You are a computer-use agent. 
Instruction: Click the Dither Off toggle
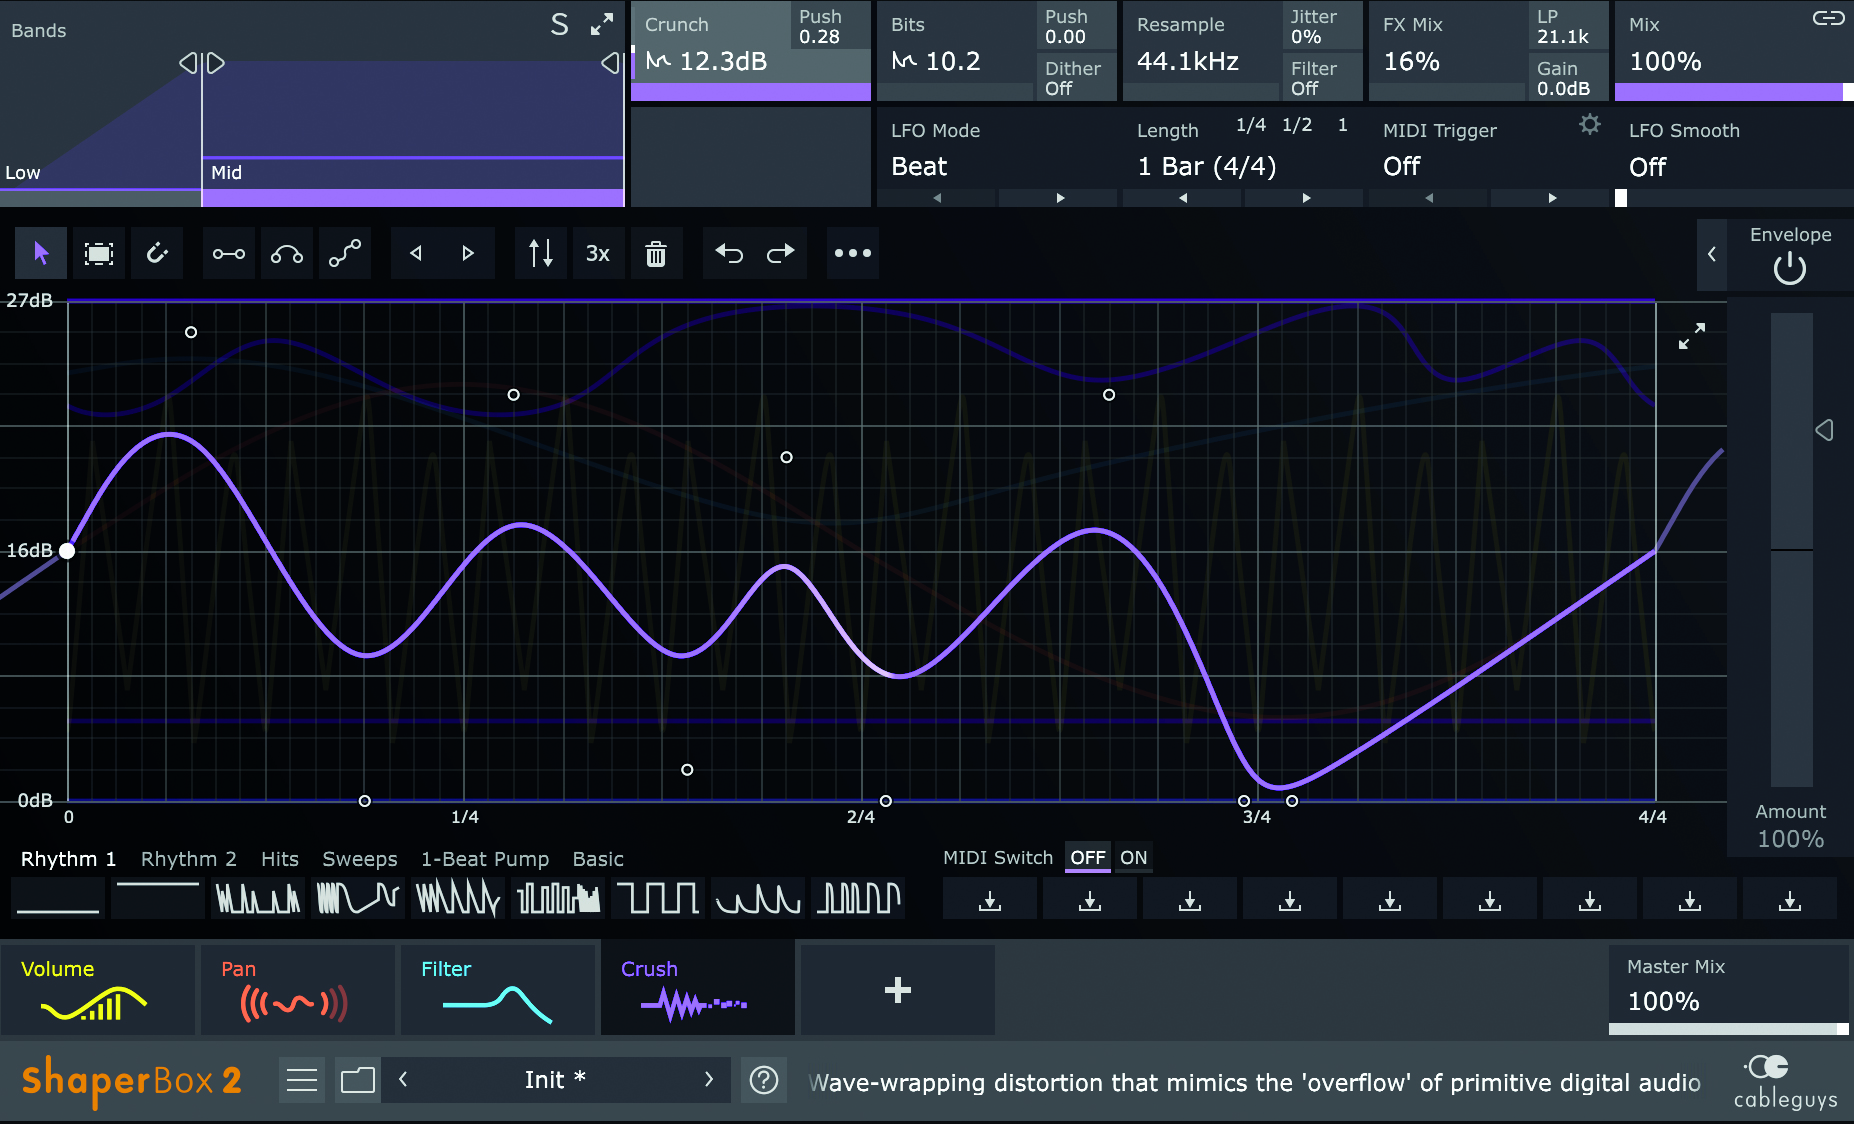[x=1076, y=77]
